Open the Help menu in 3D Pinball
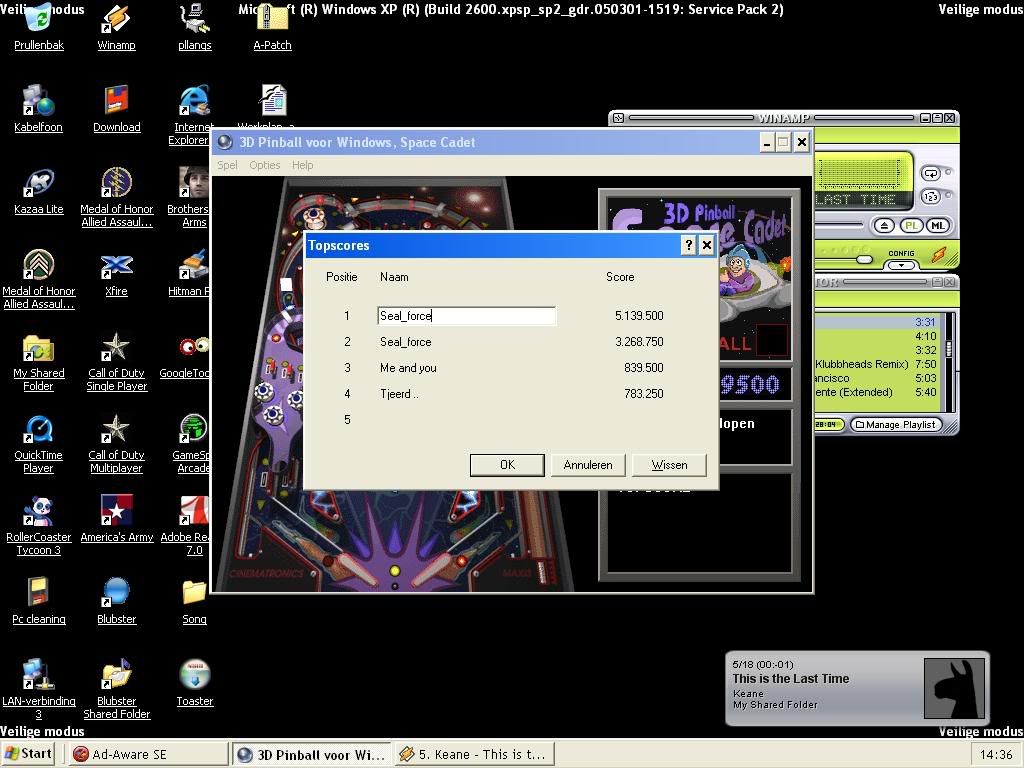 pos(302,165)
